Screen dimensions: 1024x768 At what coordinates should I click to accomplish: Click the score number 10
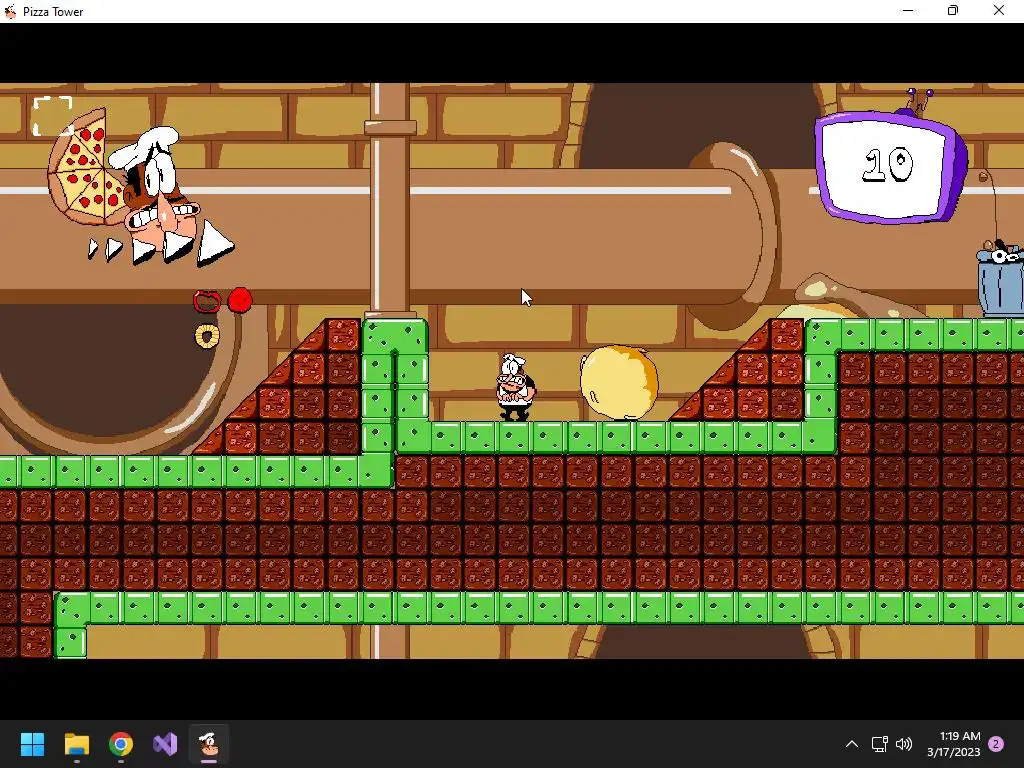pyautogui.click(x=888, y=164)
